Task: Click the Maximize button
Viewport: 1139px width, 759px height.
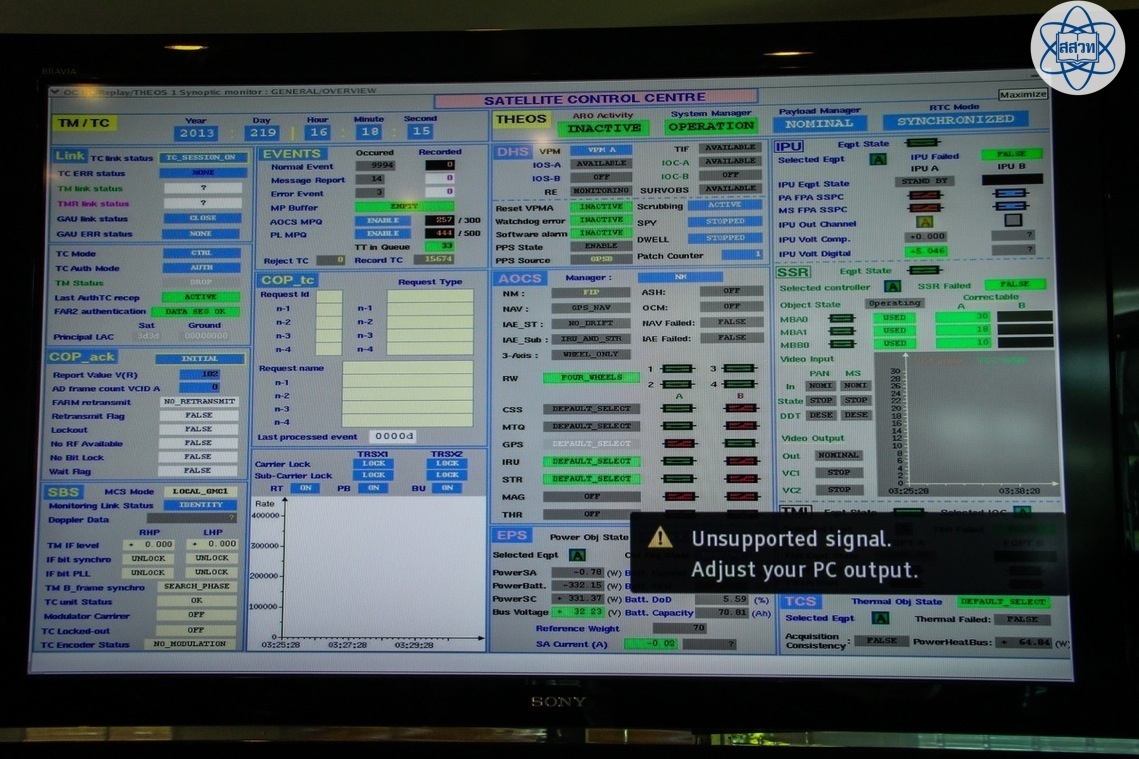Action: click(x=1022, y=95)
